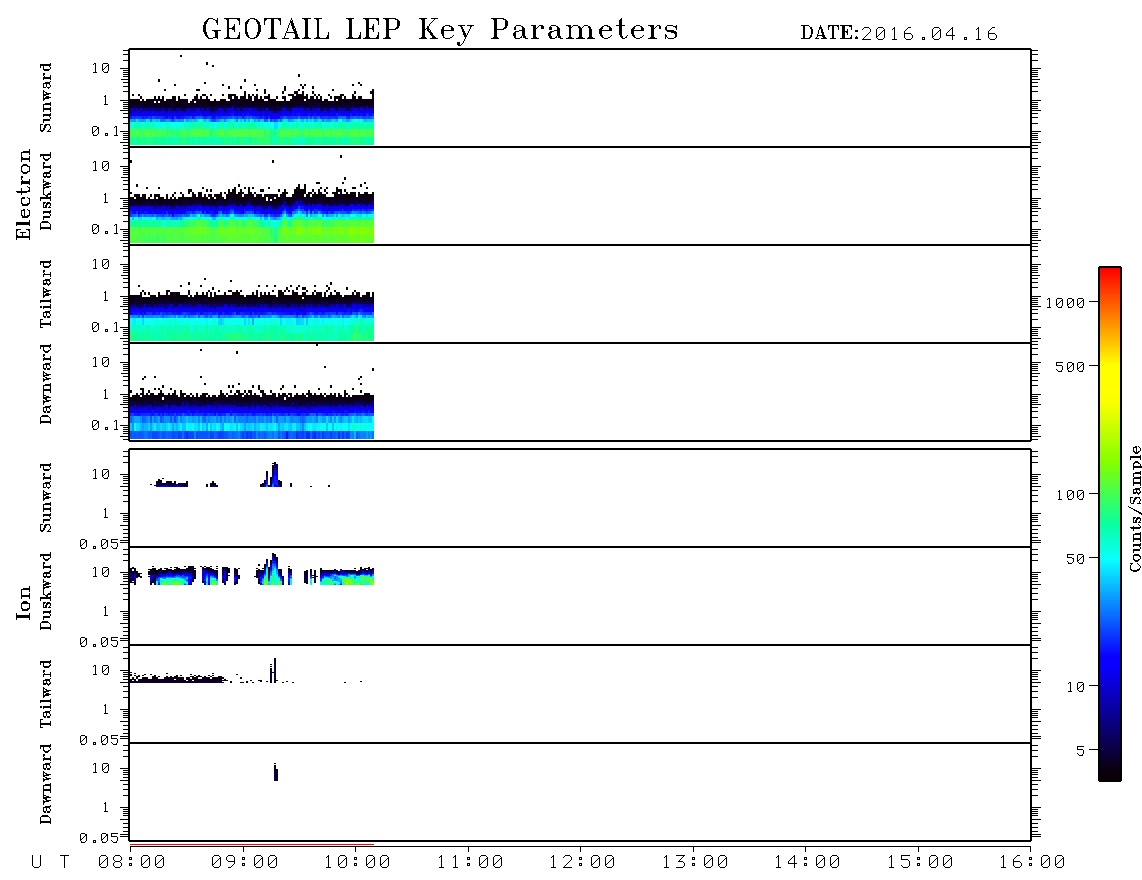Click the "0.05" tick of Ion Sunward panel
This screenshot has height=880, width=1142.
click(98, 544)
